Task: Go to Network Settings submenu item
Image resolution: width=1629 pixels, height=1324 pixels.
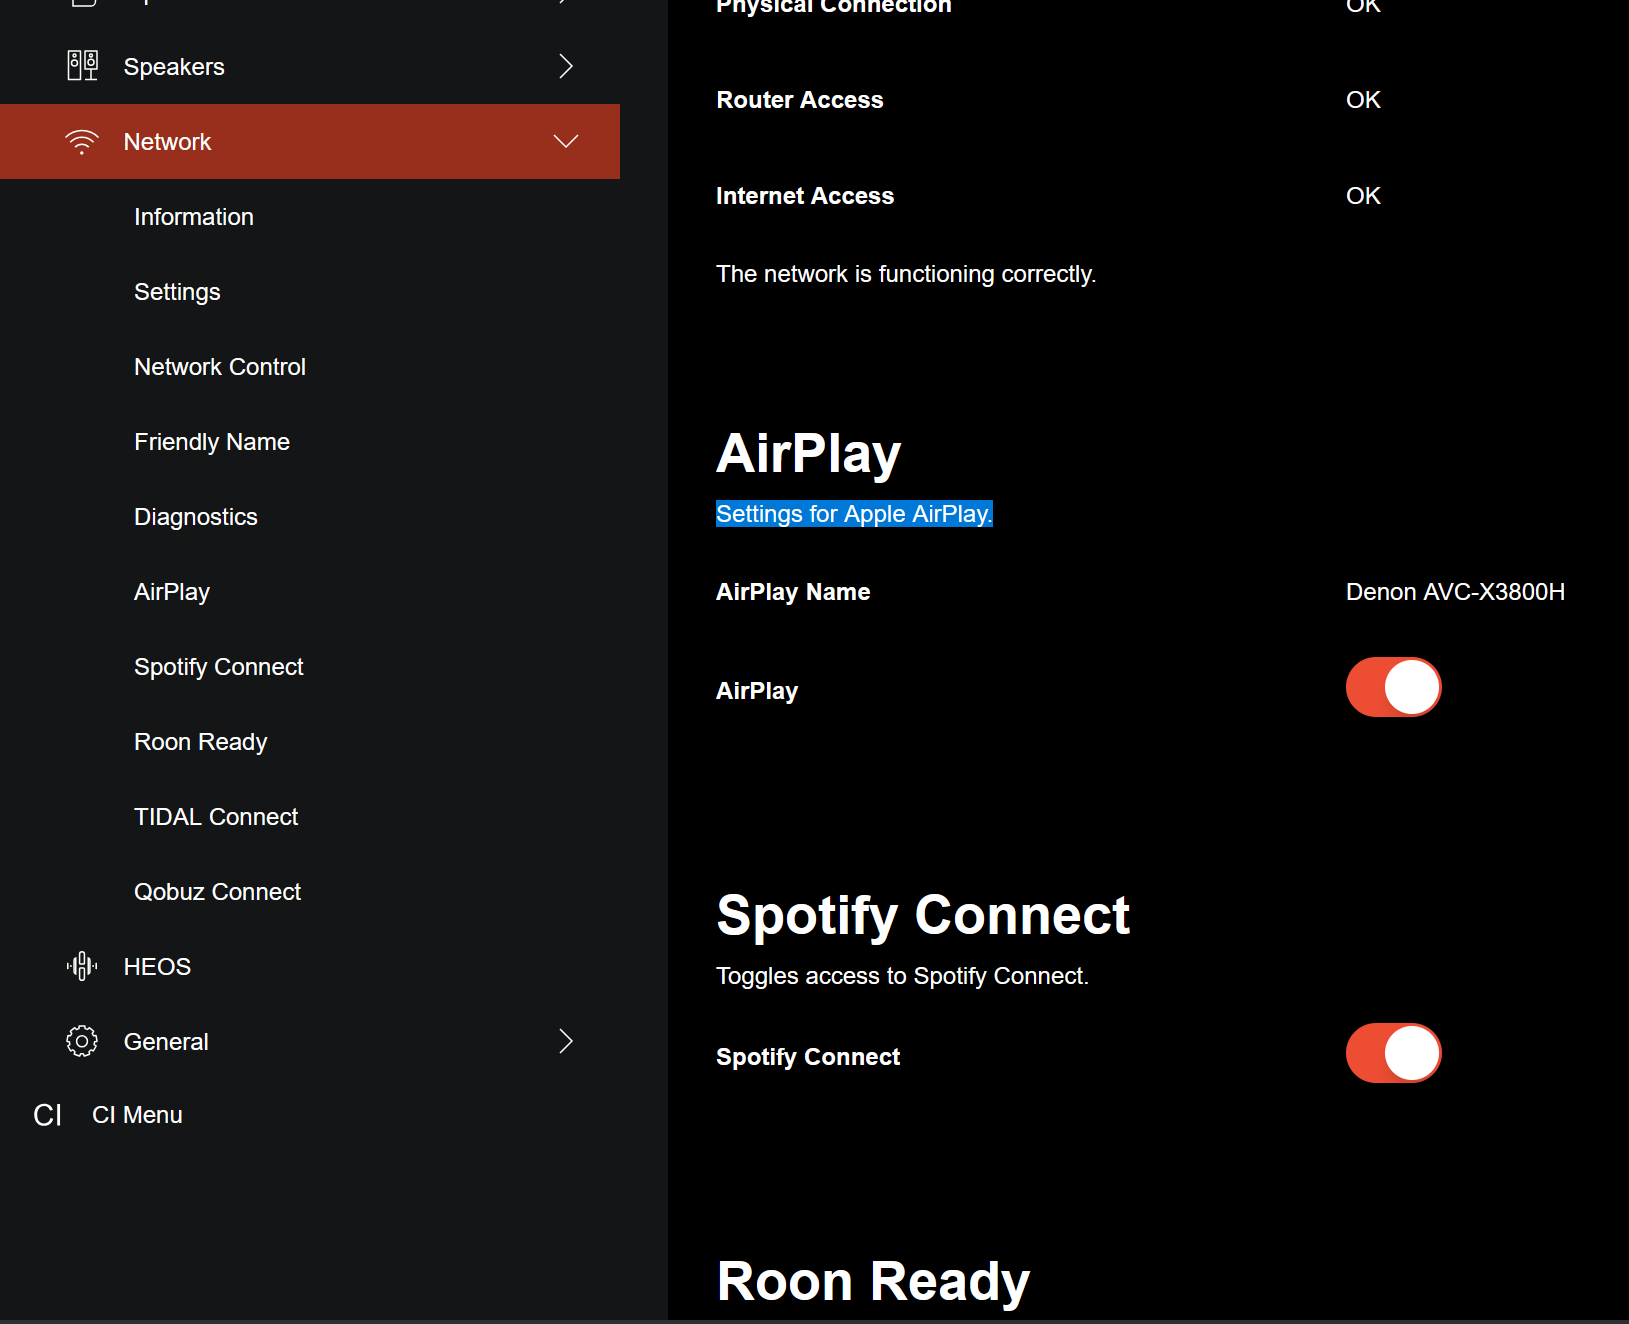Action: coord(177,292)
